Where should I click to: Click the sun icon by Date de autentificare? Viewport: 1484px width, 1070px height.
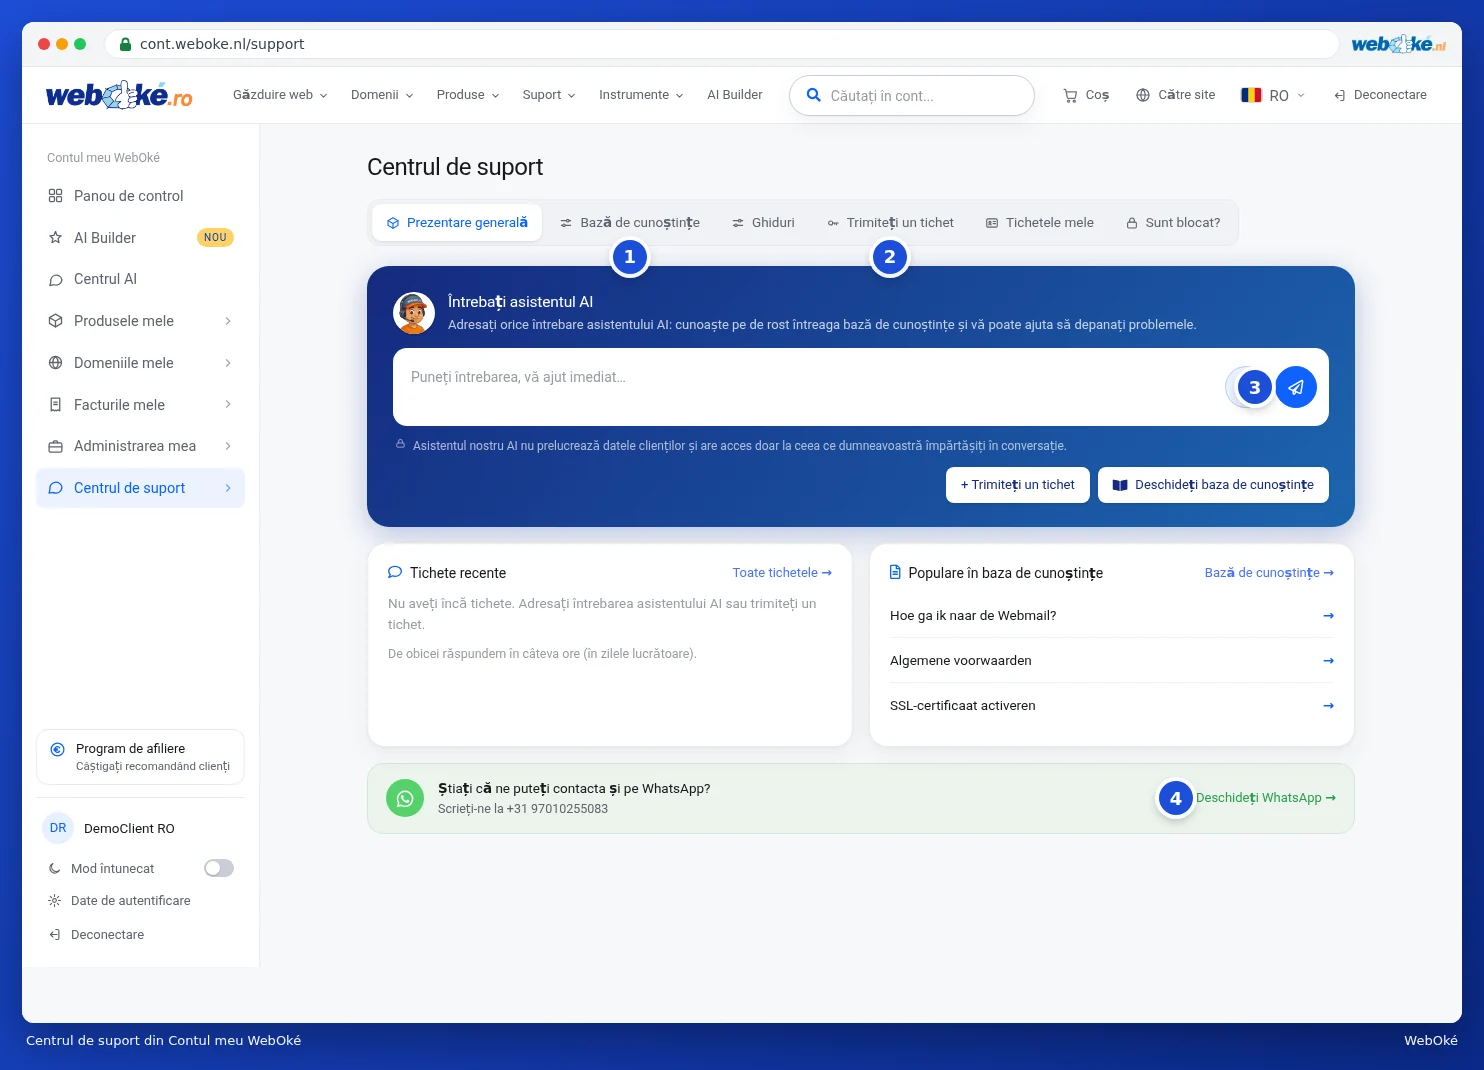[55, 901]
